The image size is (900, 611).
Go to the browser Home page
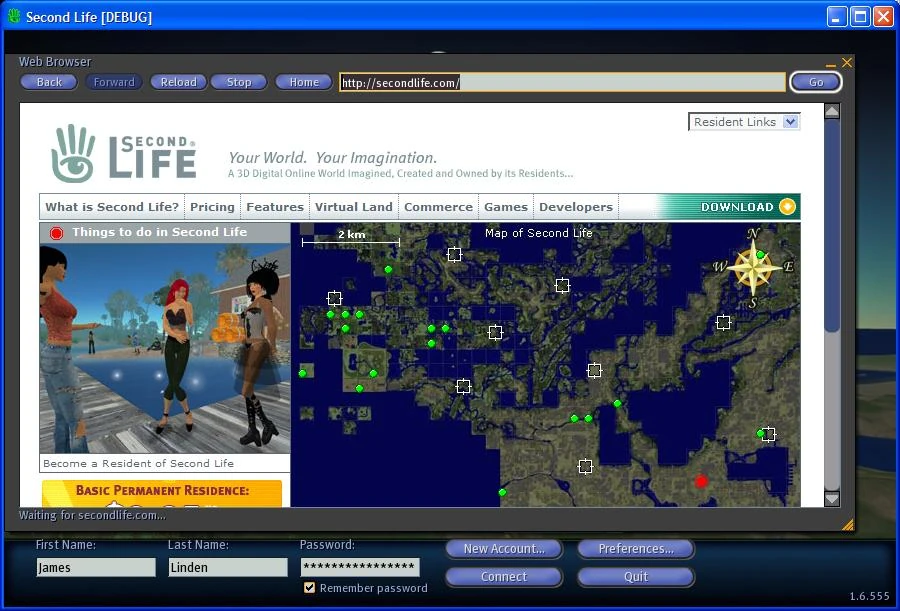[x=304, y=82]
